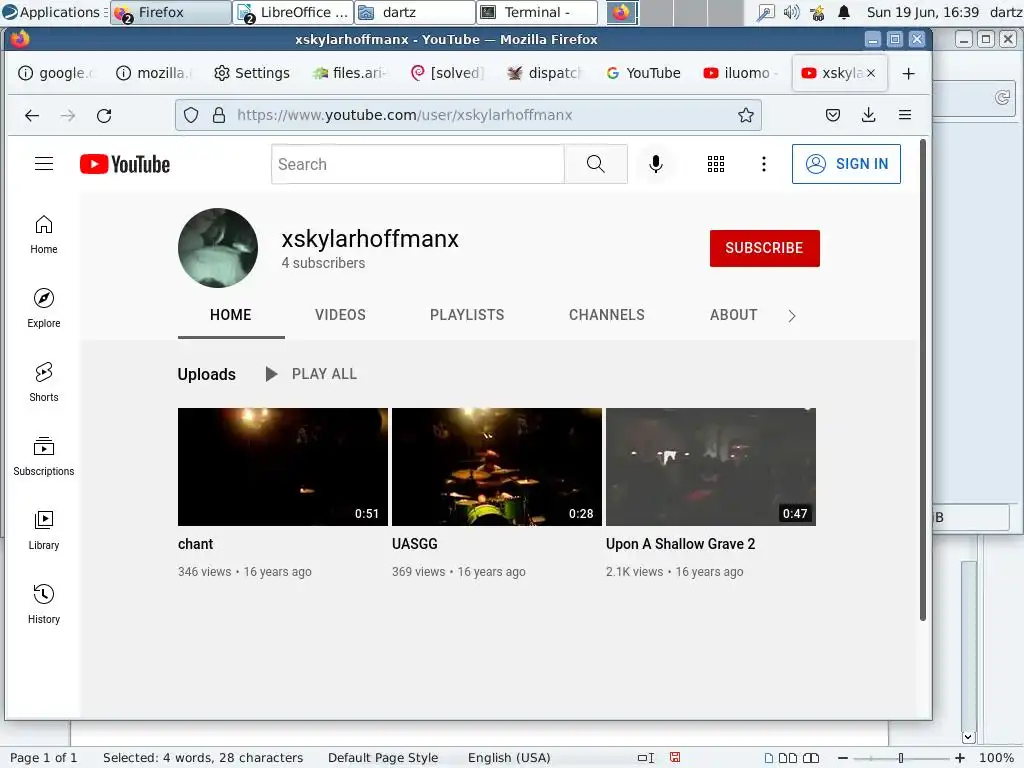Open Subscriptions in YouTube sidebar
The width and height of the screenshot is (1024, 768).
(x=44, y=456)
